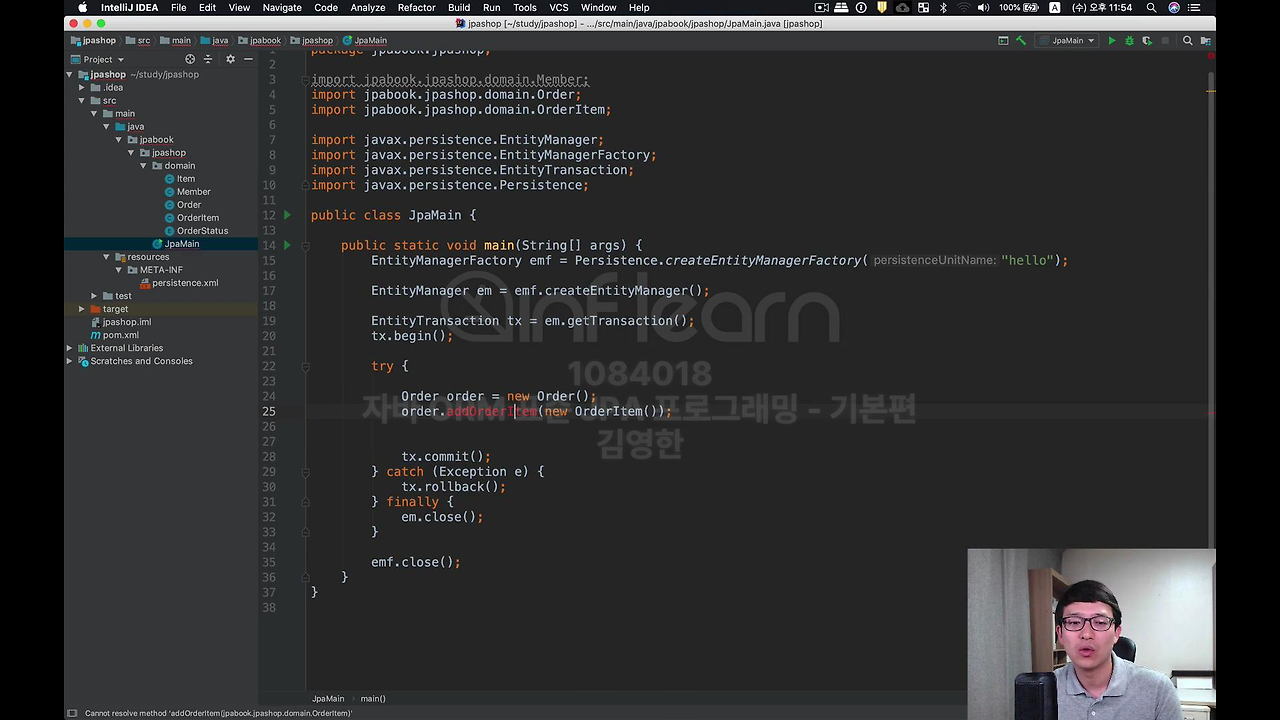Click the locate crosshair icon in Project panel
The image size is (1280, 720).
(190, 59)
